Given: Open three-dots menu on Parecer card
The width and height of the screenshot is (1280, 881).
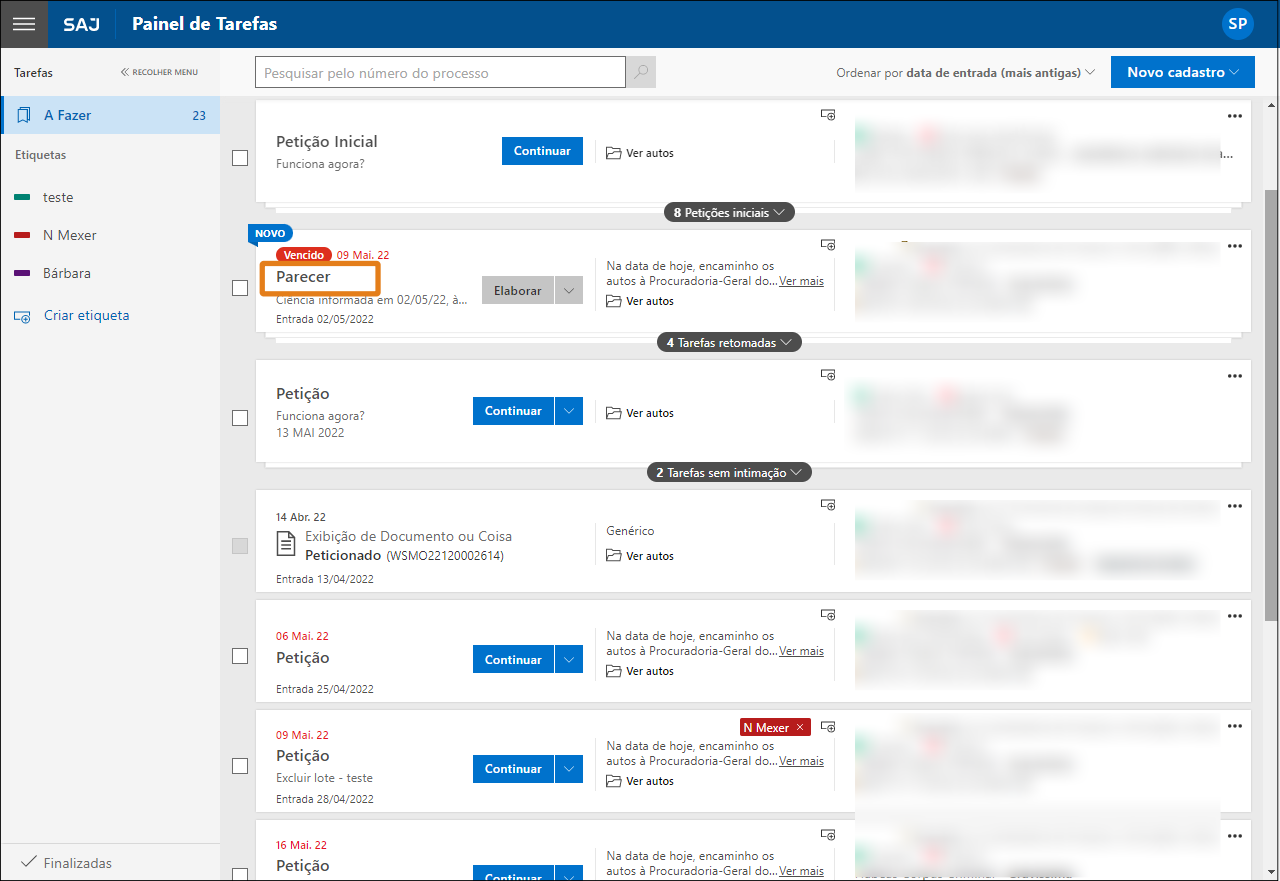Looking at the screenshot, I should pyautogui.click(x=1234, y=246).
